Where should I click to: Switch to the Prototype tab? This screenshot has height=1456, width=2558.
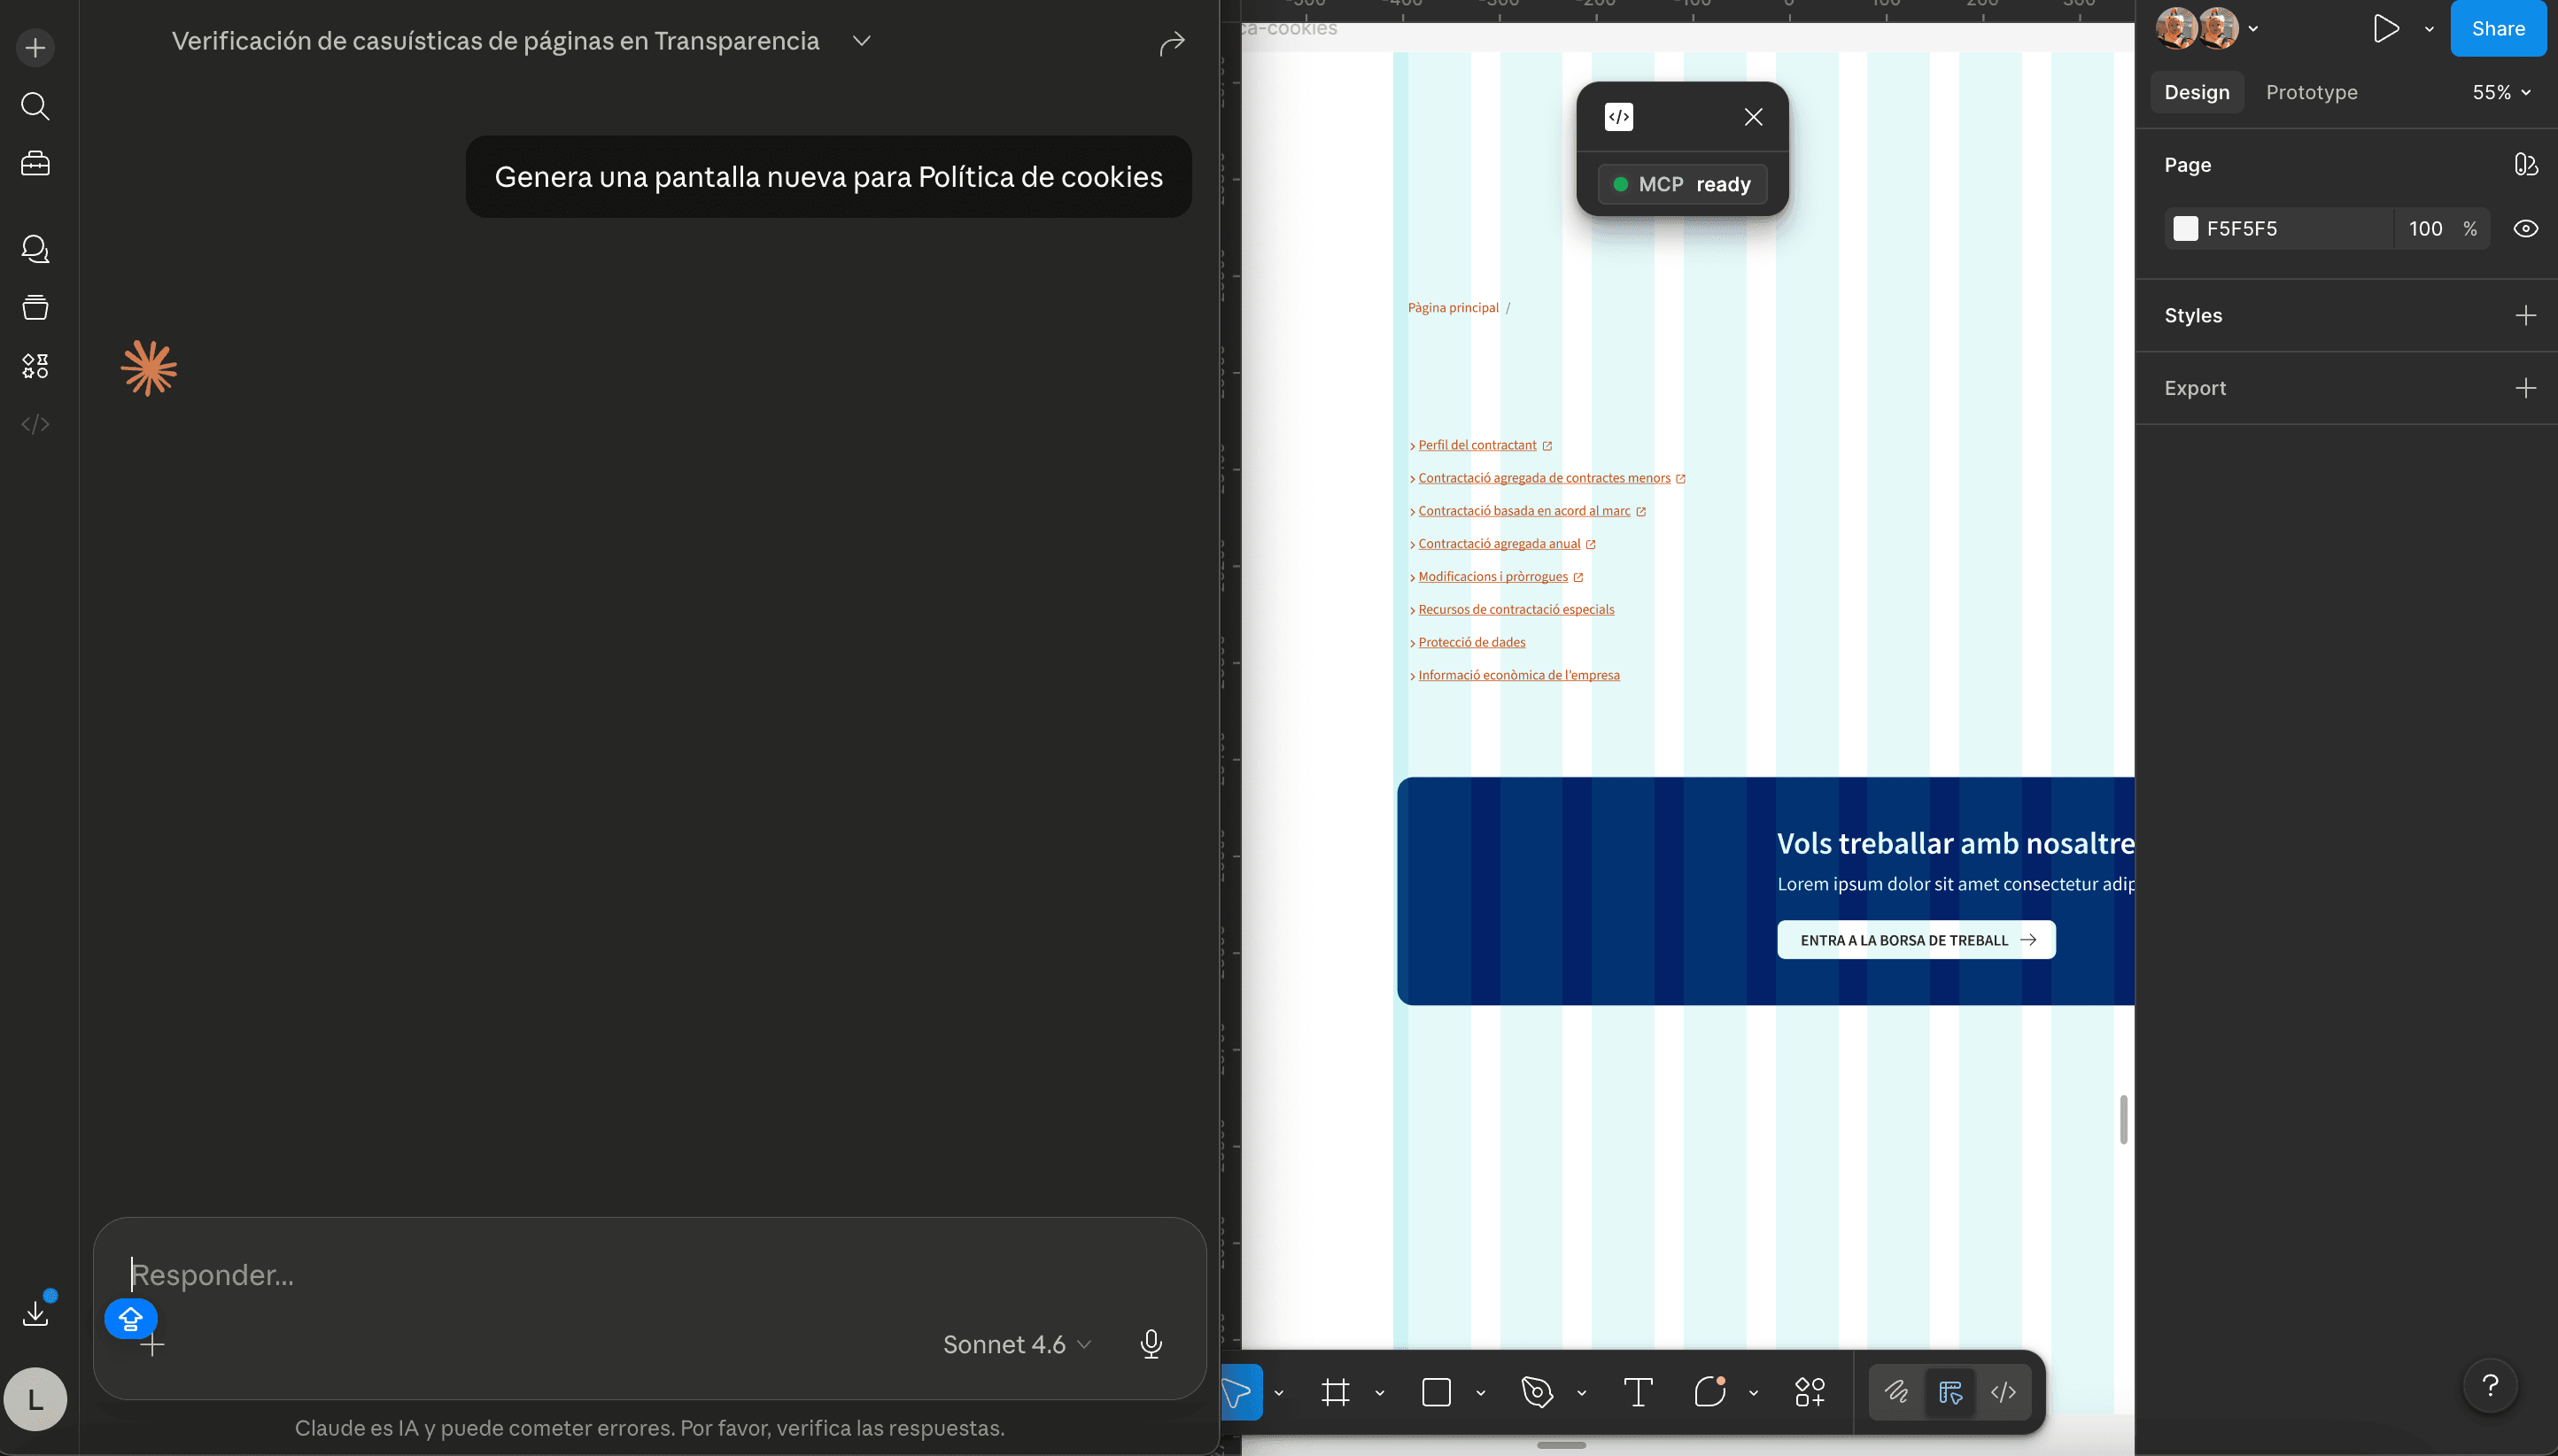(2311, 92)
